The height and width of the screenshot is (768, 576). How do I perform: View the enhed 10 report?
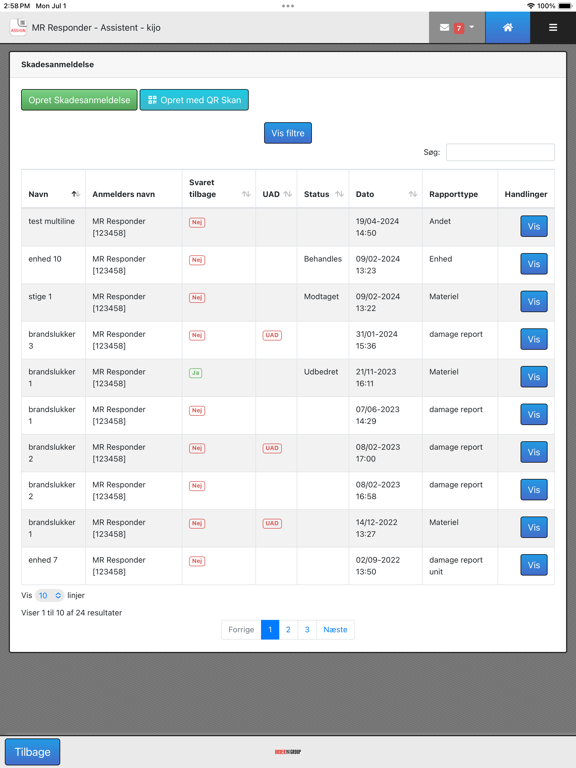[x=533, y=264]
